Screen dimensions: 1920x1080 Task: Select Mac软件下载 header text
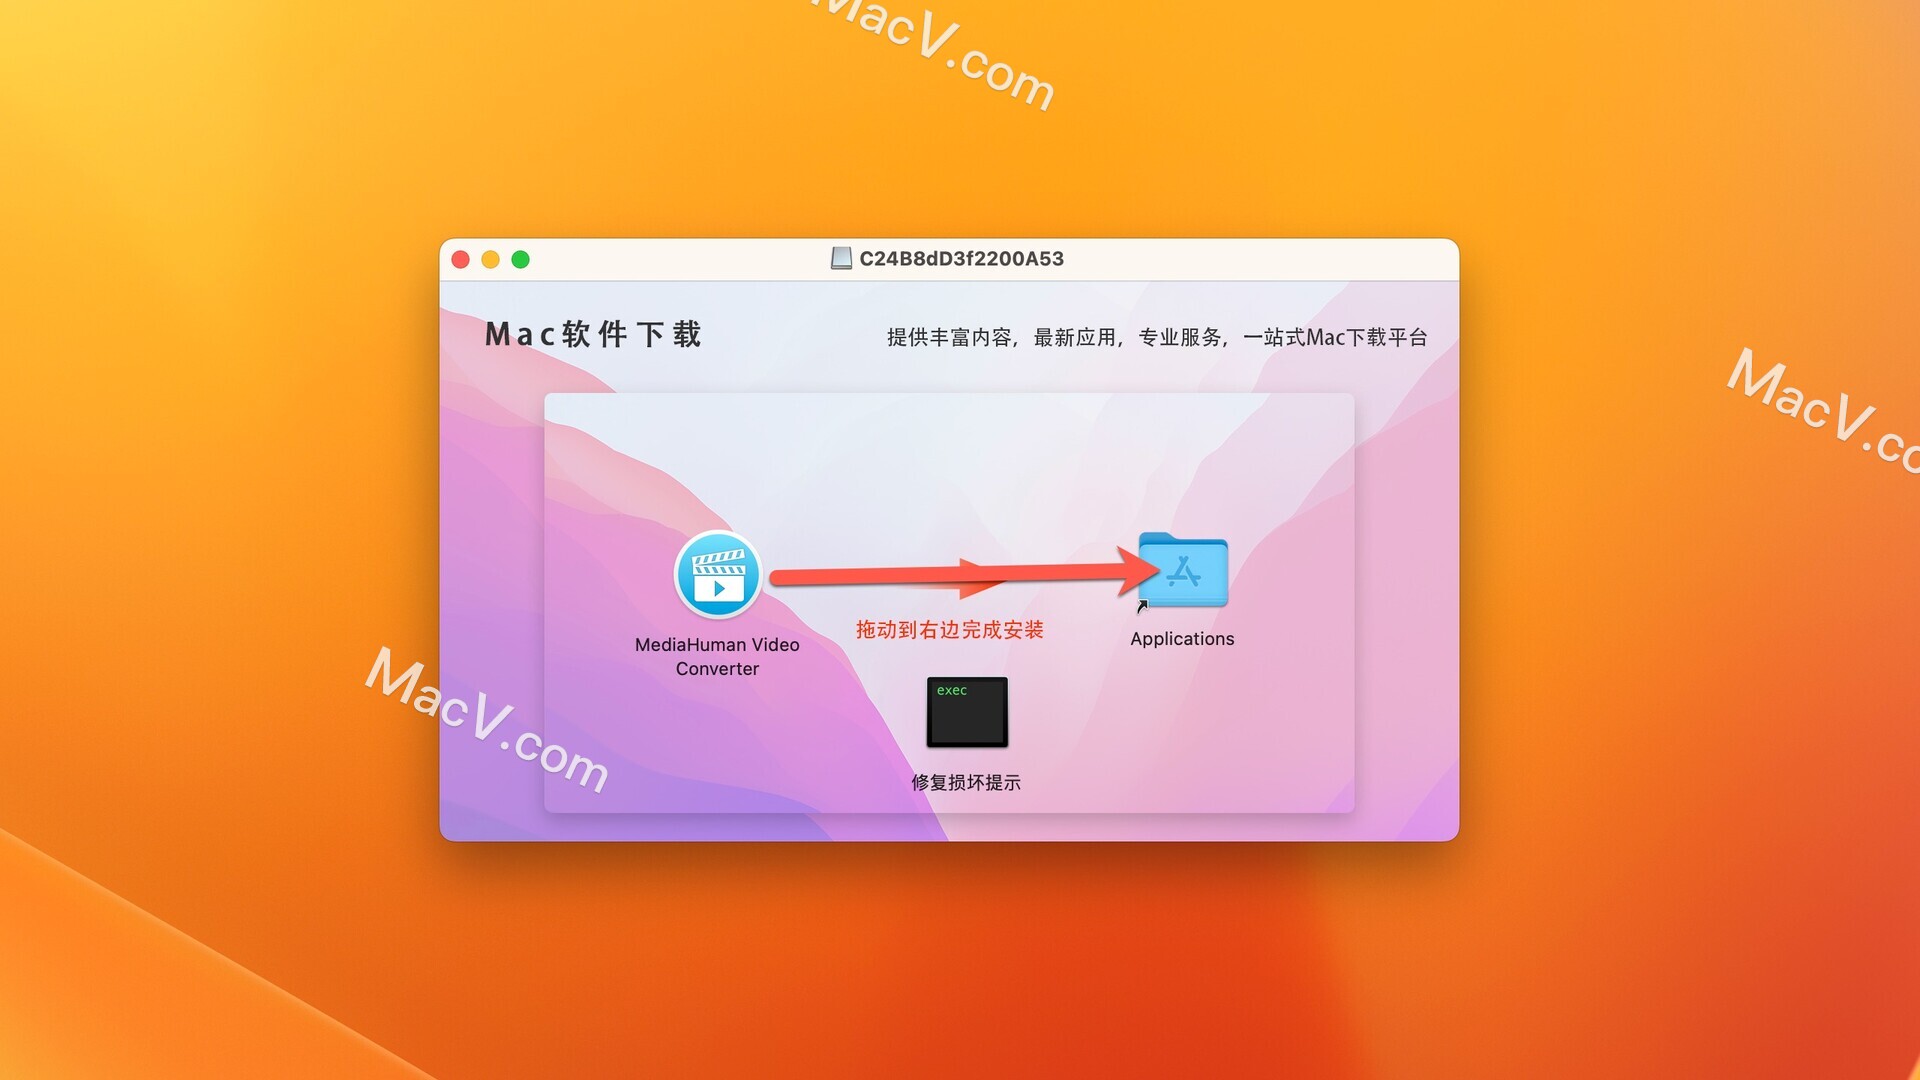[595, 334]
